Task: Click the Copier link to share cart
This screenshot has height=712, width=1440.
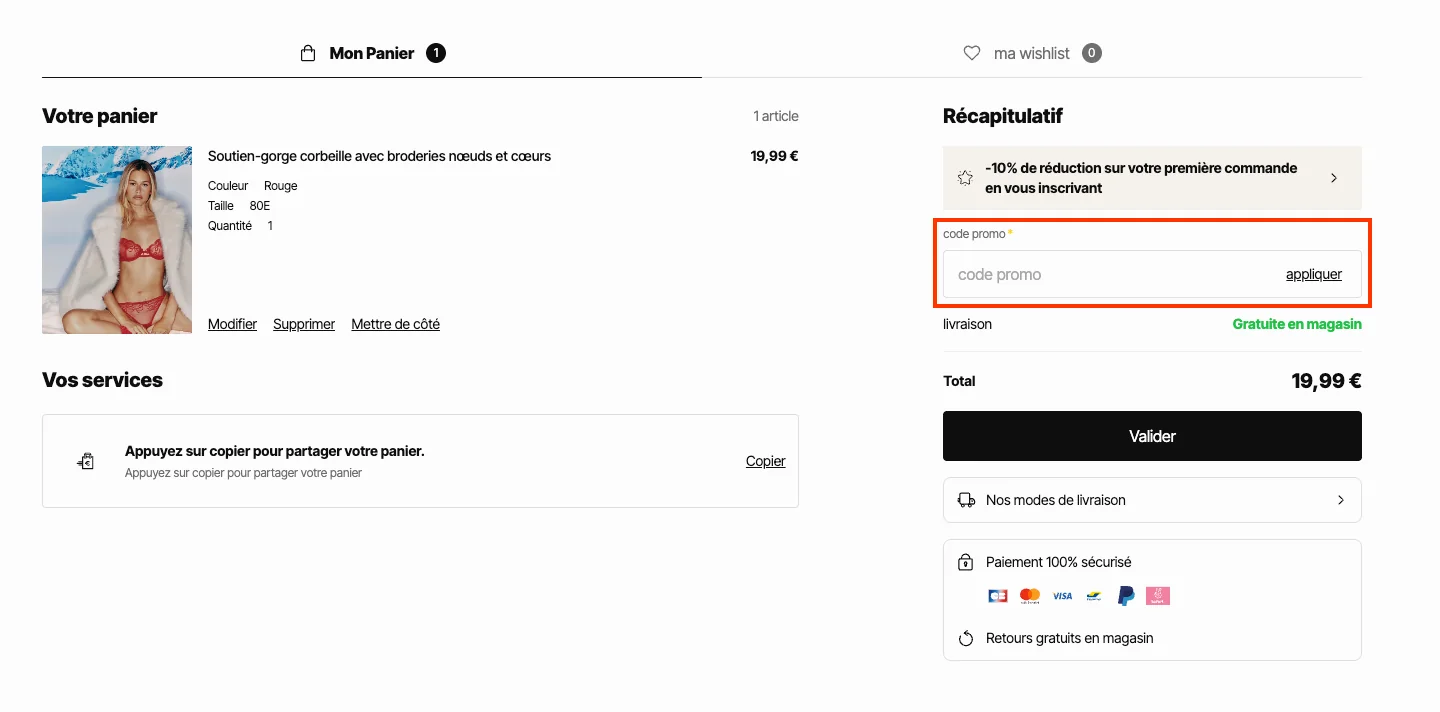Action: pyautogui.click(x=765, y=461)
